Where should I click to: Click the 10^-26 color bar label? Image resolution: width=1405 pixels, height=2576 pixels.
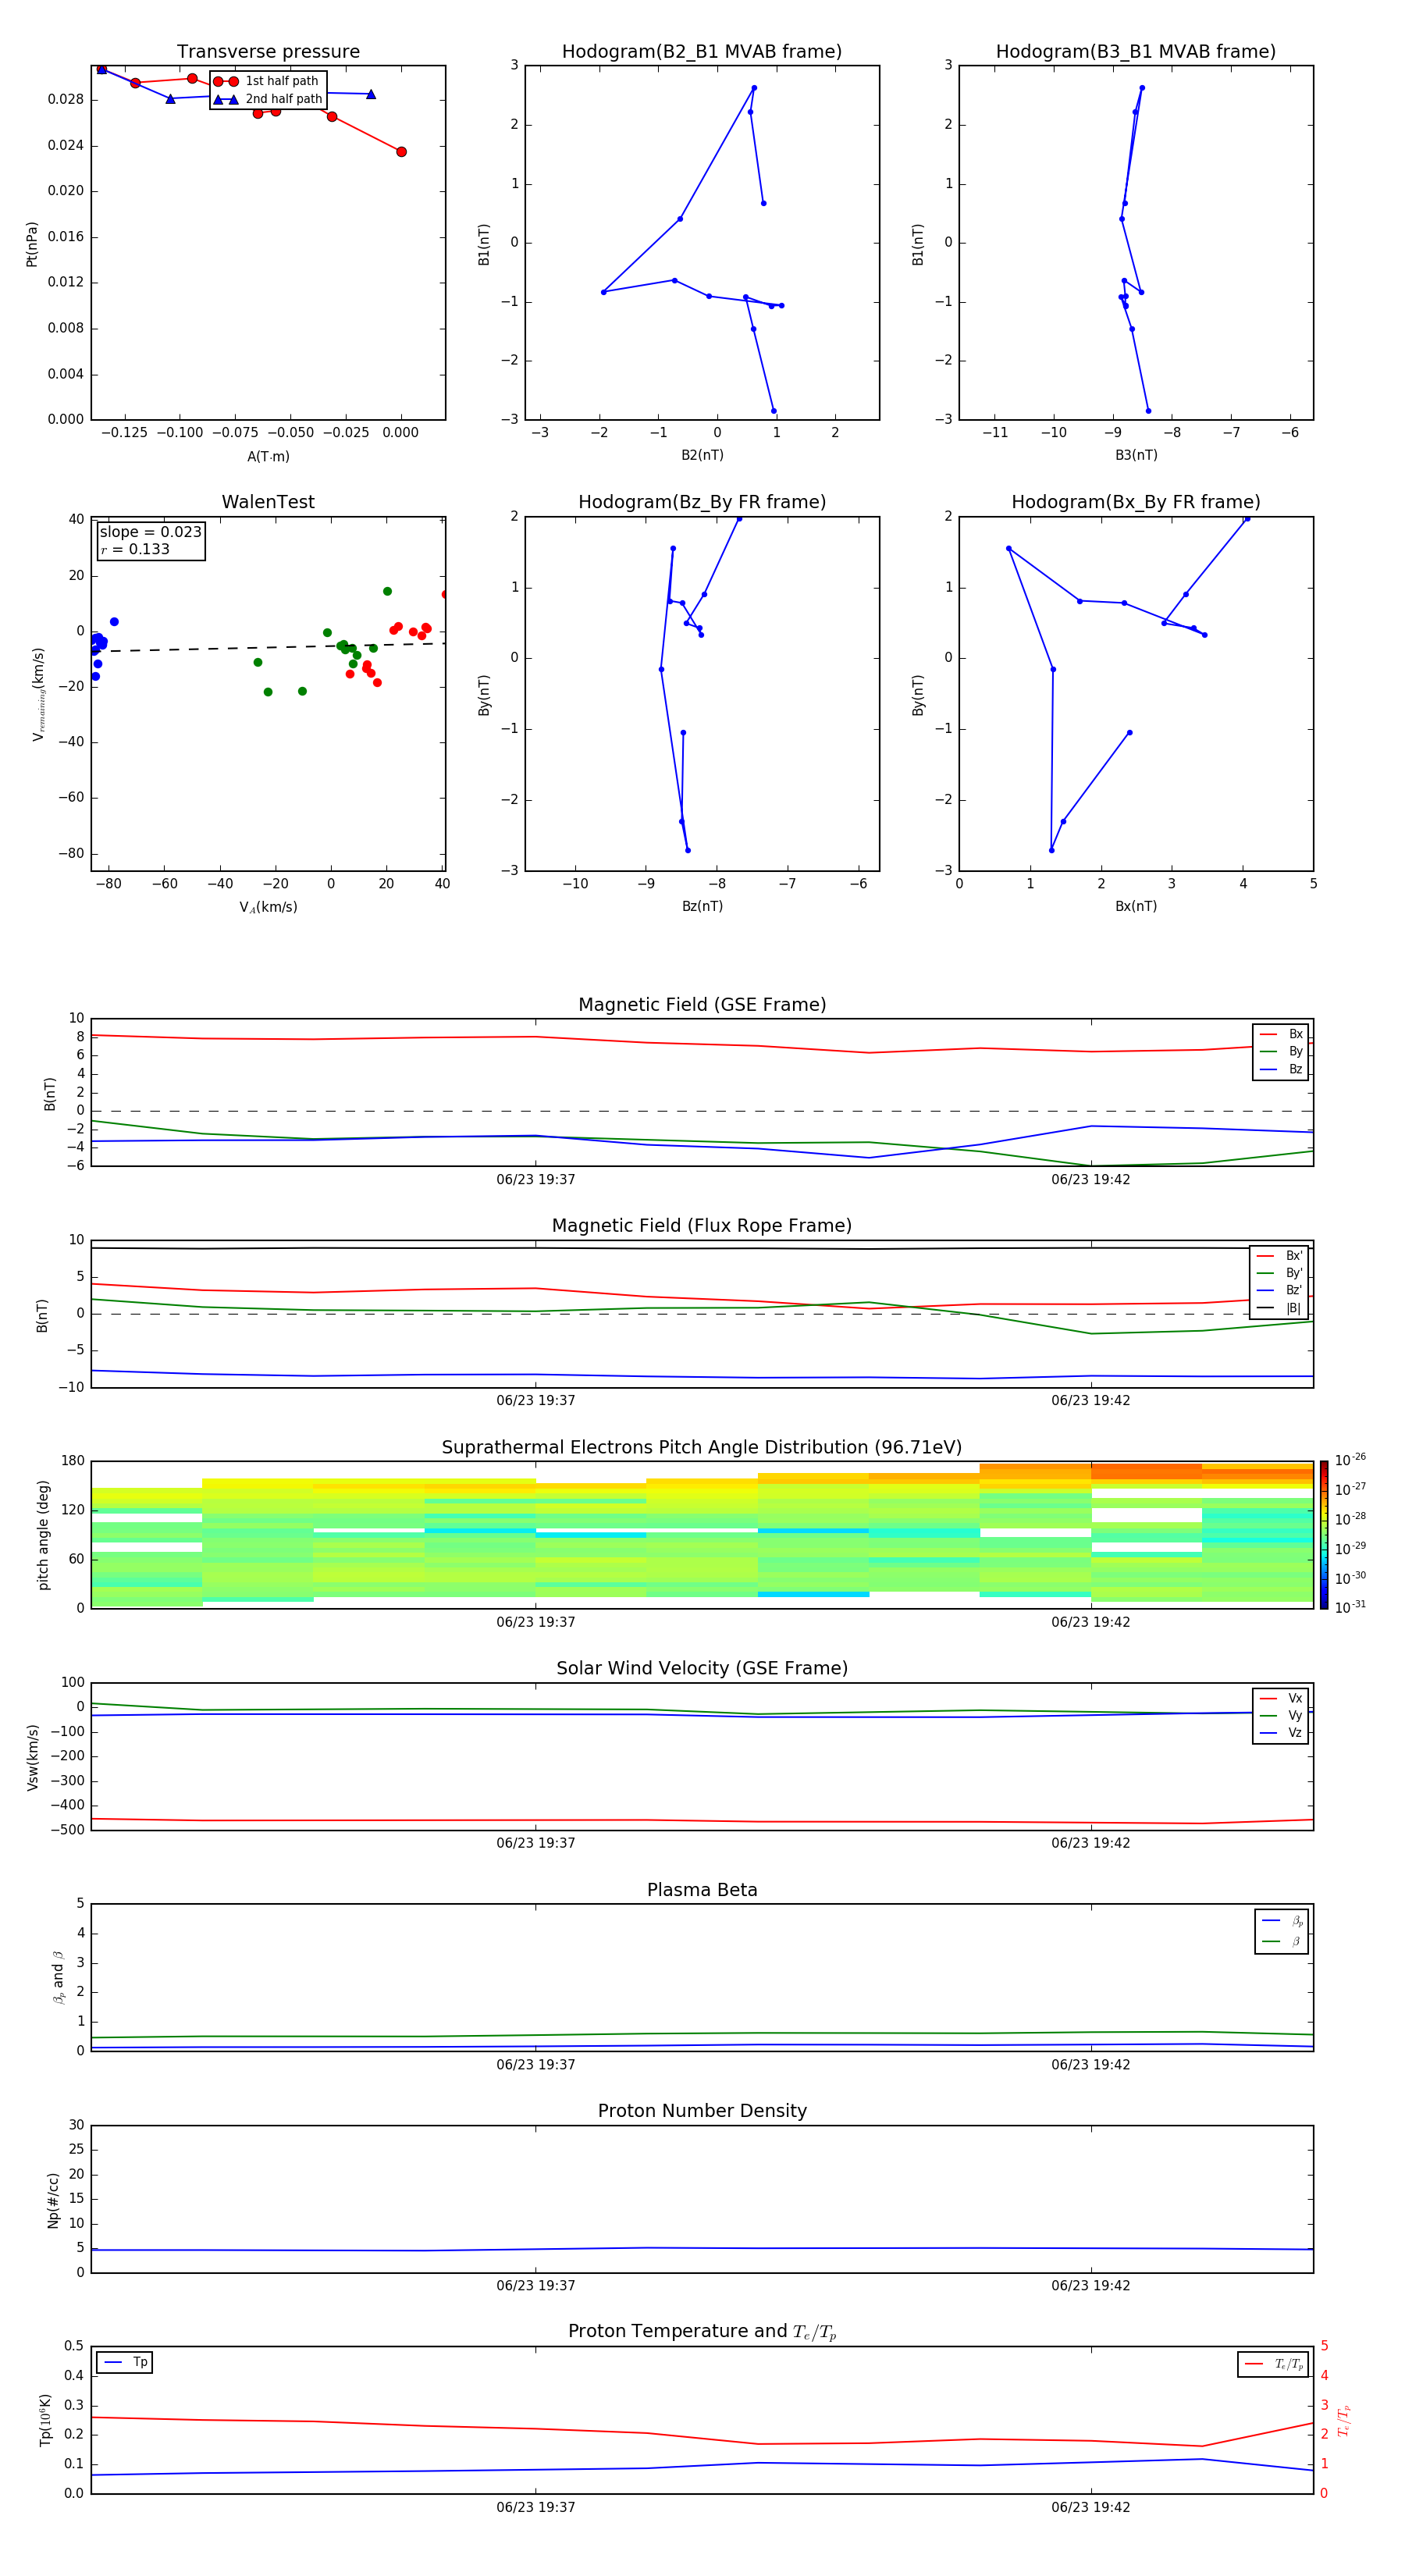click(x=1350, y=1460)
